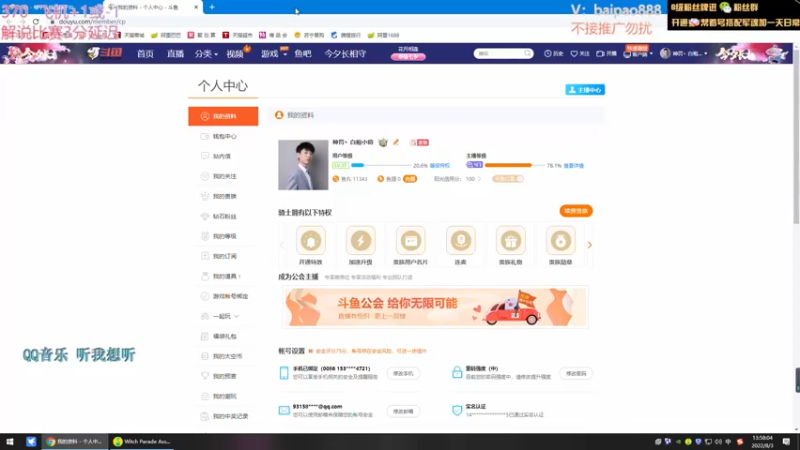Click the blue user level progress bar
The image size is (800, 450).
[x=381, y=165]
